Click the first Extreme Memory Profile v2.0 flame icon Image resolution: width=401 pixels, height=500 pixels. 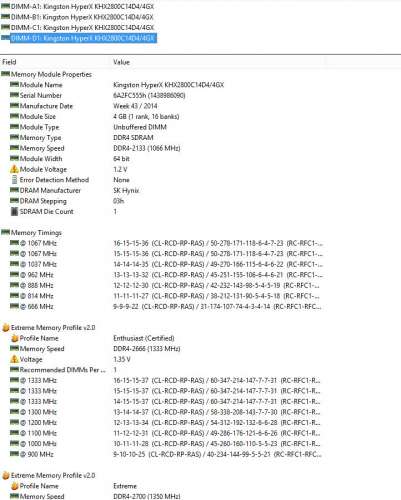click(6, 327)
